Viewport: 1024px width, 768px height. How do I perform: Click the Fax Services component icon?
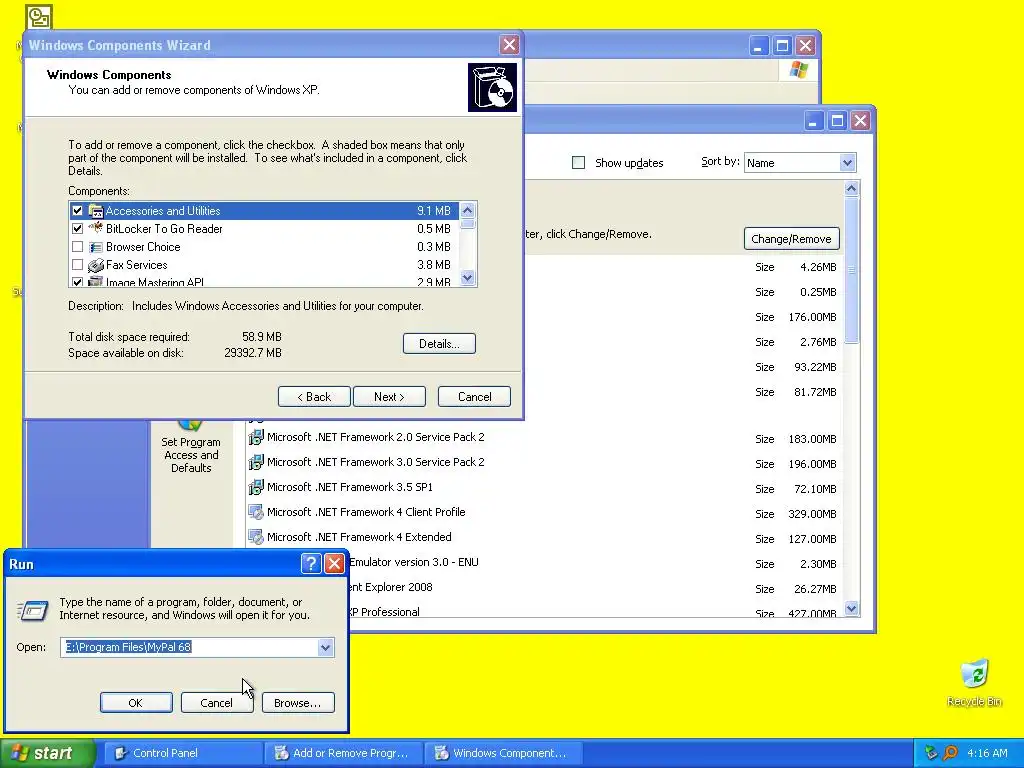[x=96, y=265]
